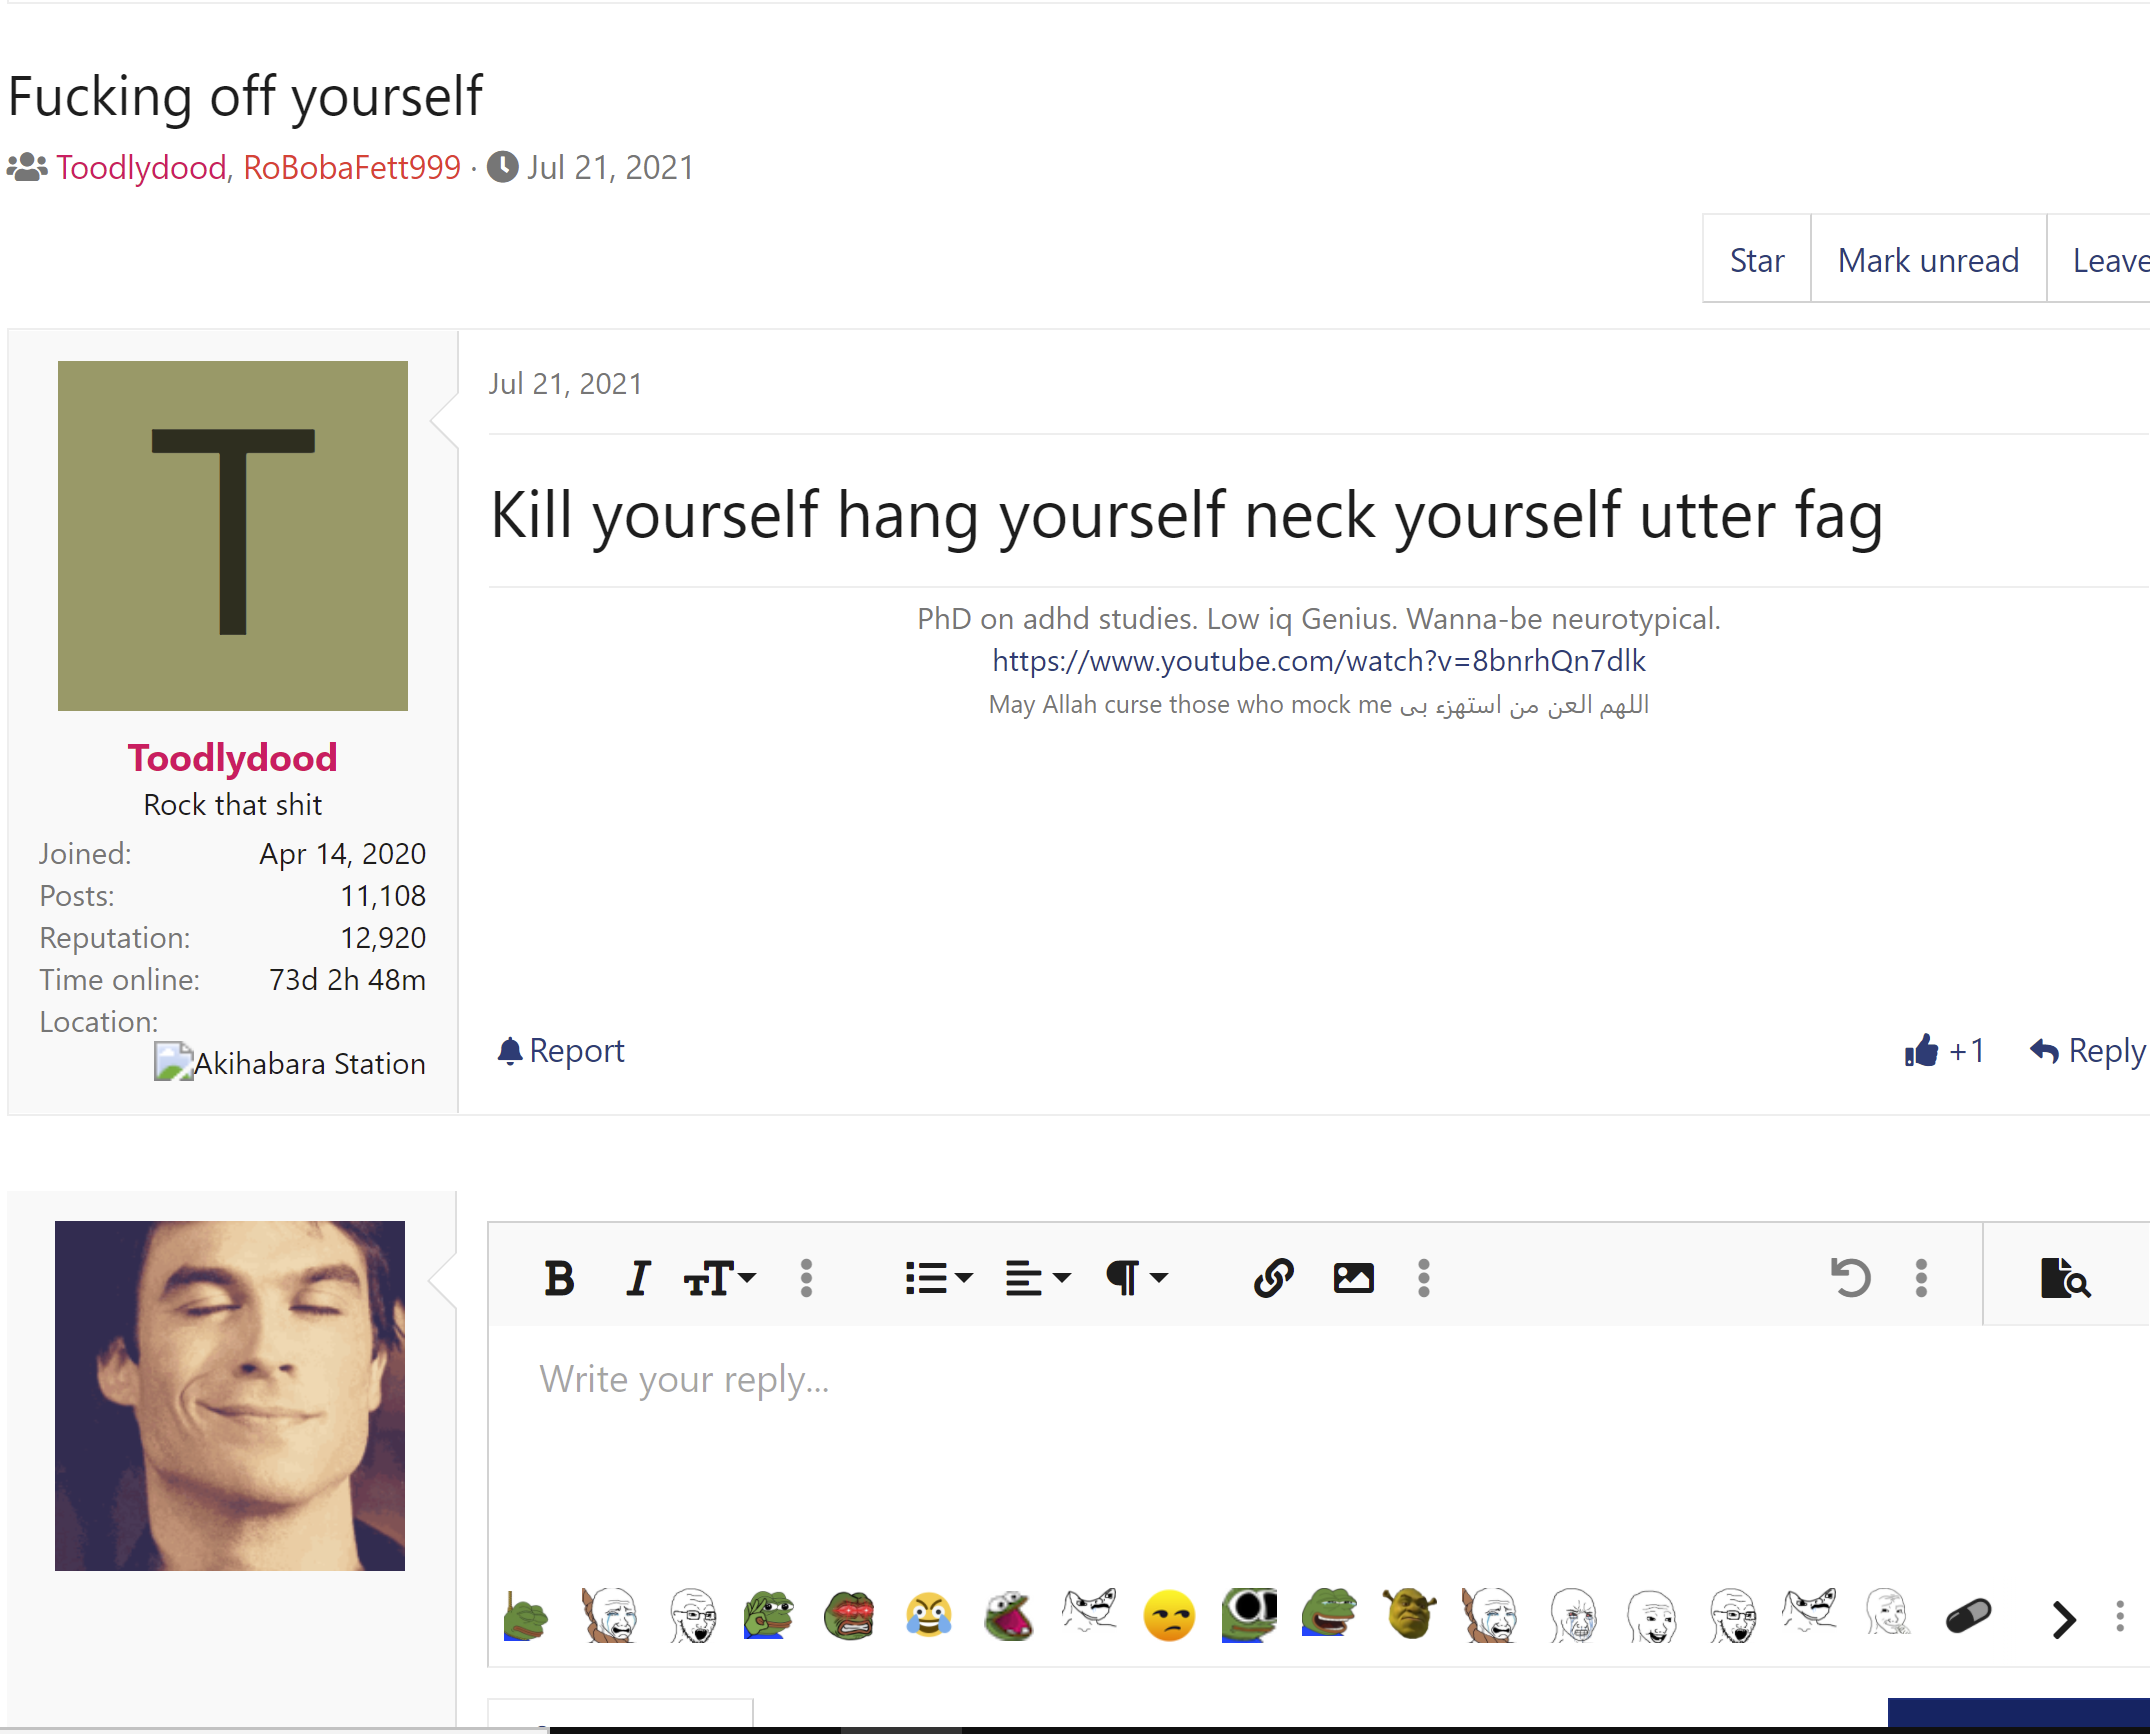
Task: Toggle the editor preview mode icon
Action: coord(2065,1278)
